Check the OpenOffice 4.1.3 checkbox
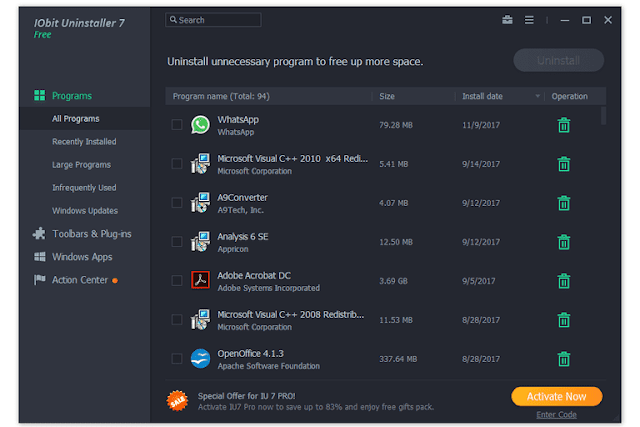640x427 pixels. 177,358
